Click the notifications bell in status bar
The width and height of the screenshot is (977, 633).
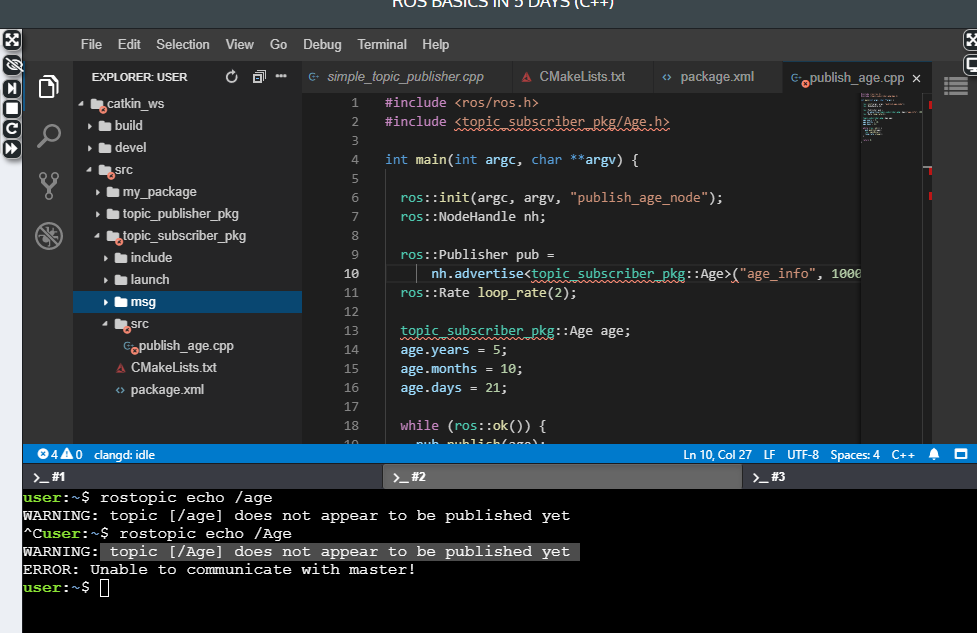pyautogui.click(x=934, y=454)
